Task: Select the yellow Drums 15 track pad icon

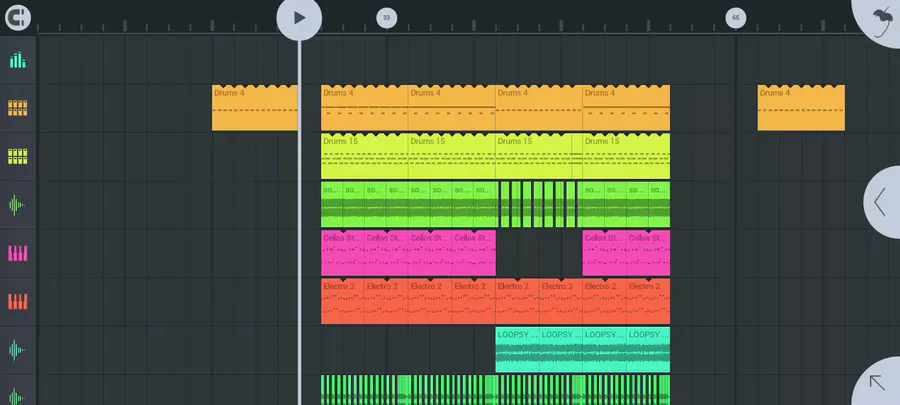Action: [x=18, y=156]
